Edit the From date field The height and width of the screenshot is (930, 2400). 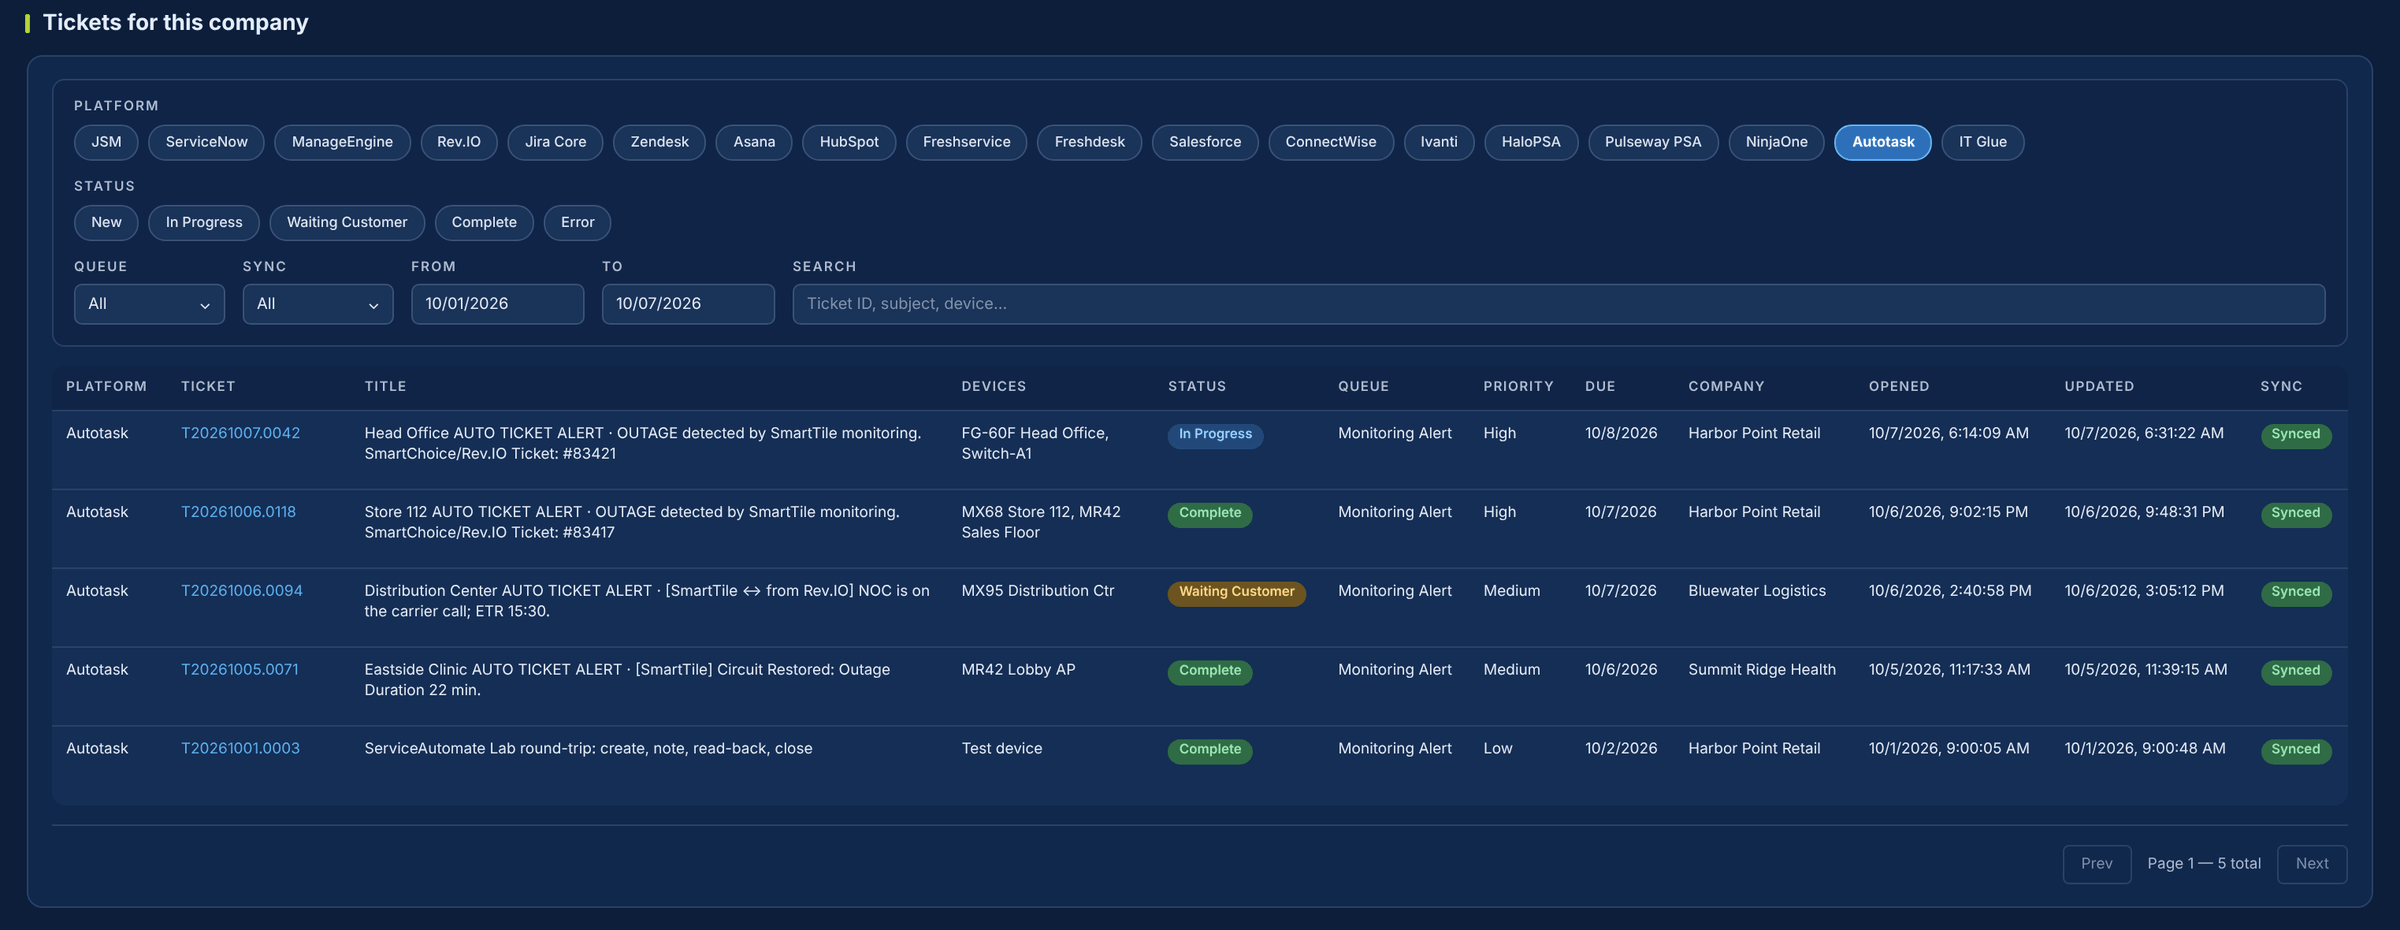click(498, 304)
